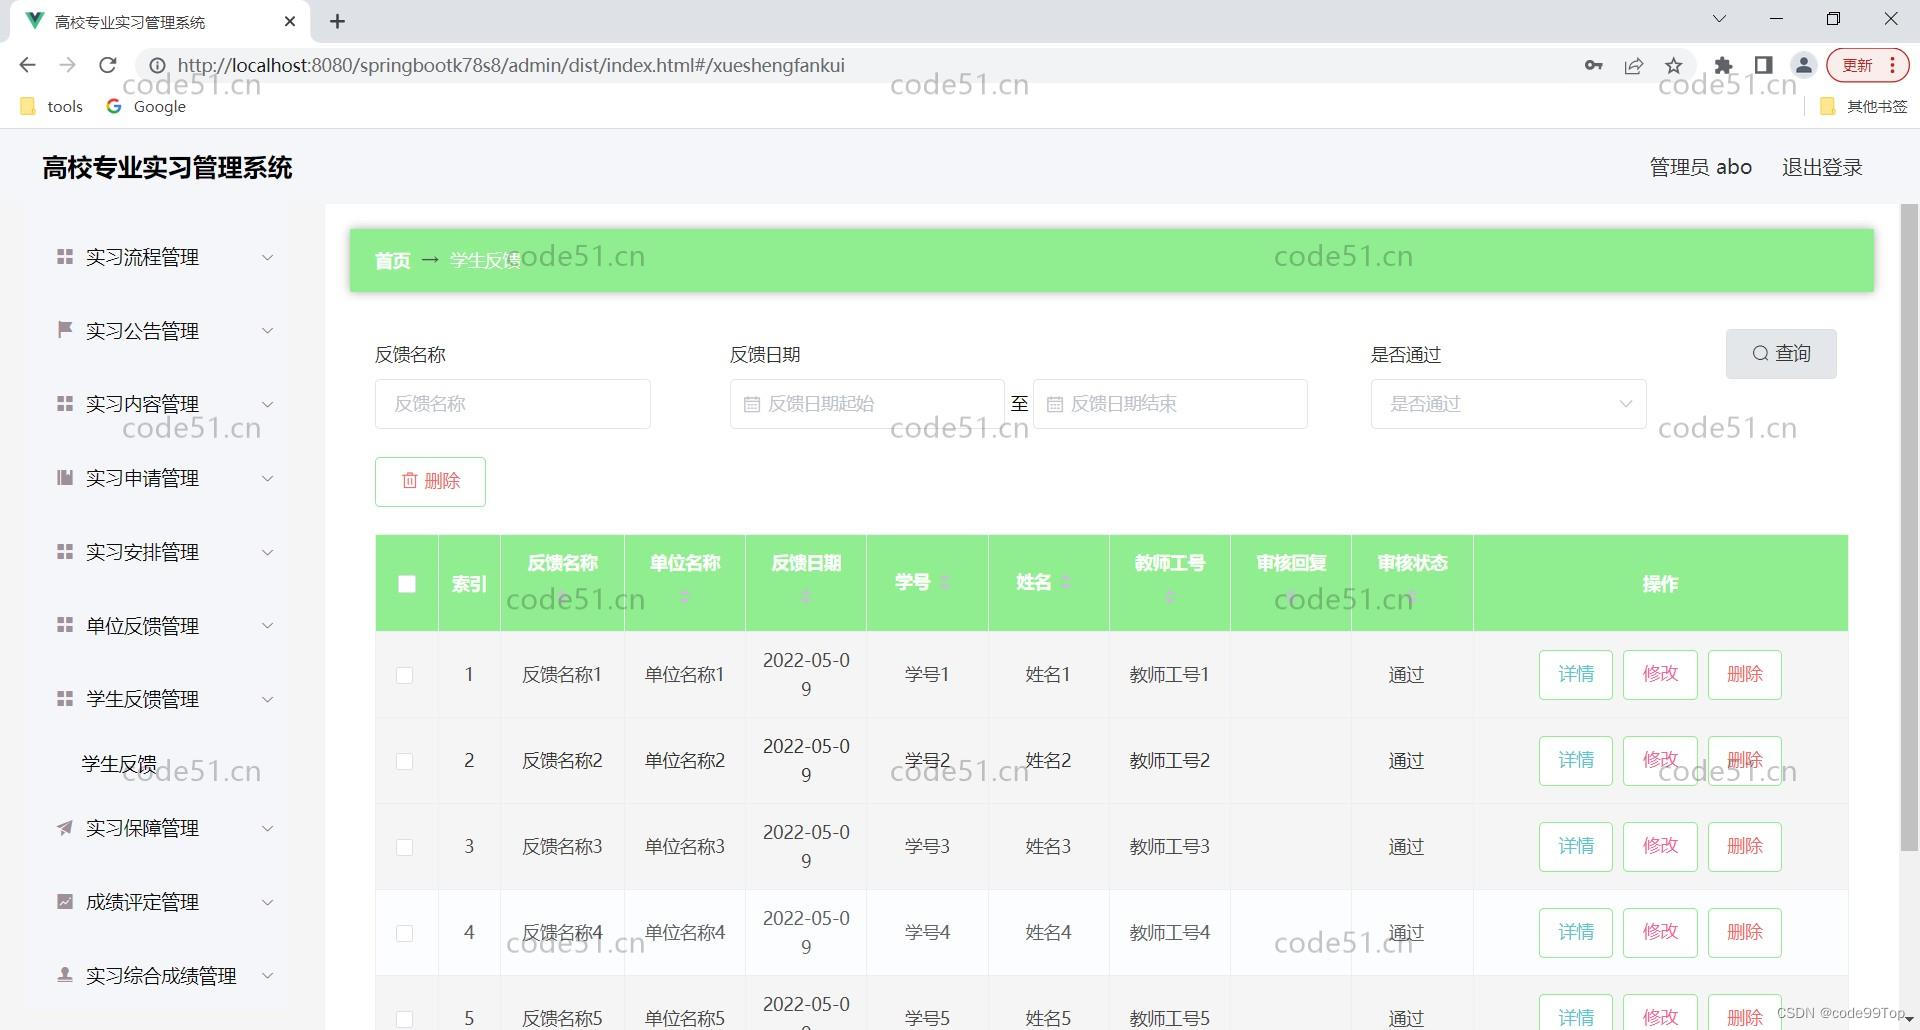1920x1030 pixels.
Task: Expand the 实习流程管理 menu section
Action: [267, 257]
